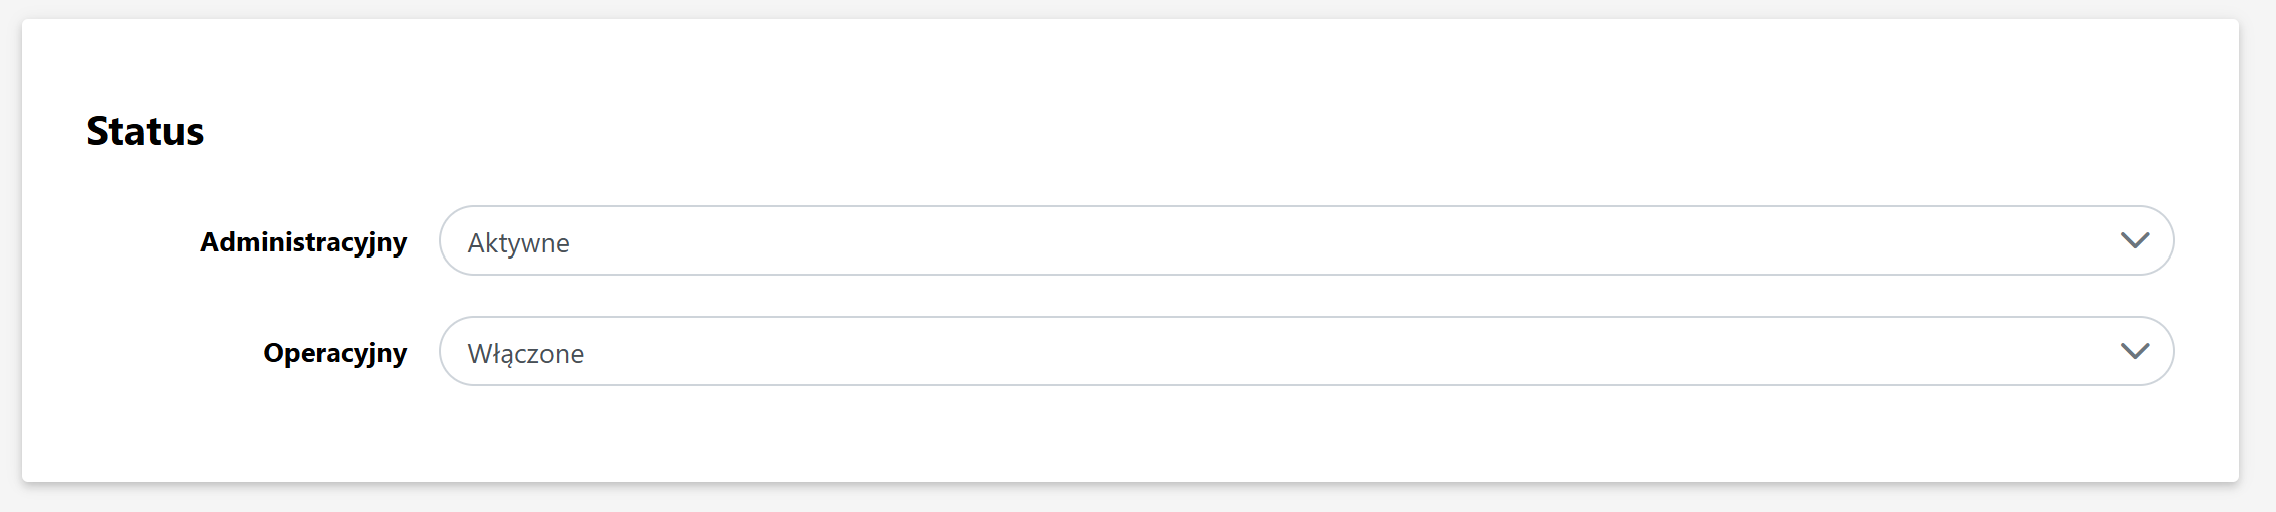Focus the Operacyjny select near its left edge

click(456, 352)
